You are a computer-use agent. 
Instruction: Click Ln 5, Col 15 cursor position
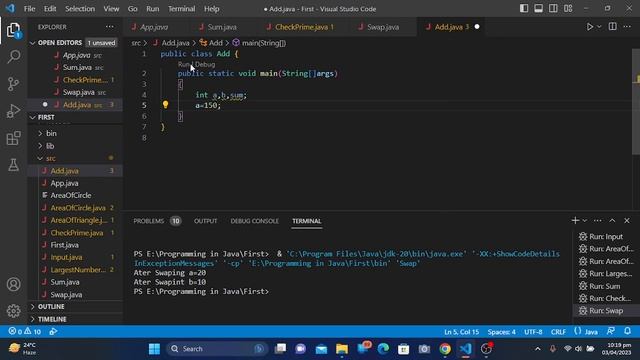(x=461, y=332)
